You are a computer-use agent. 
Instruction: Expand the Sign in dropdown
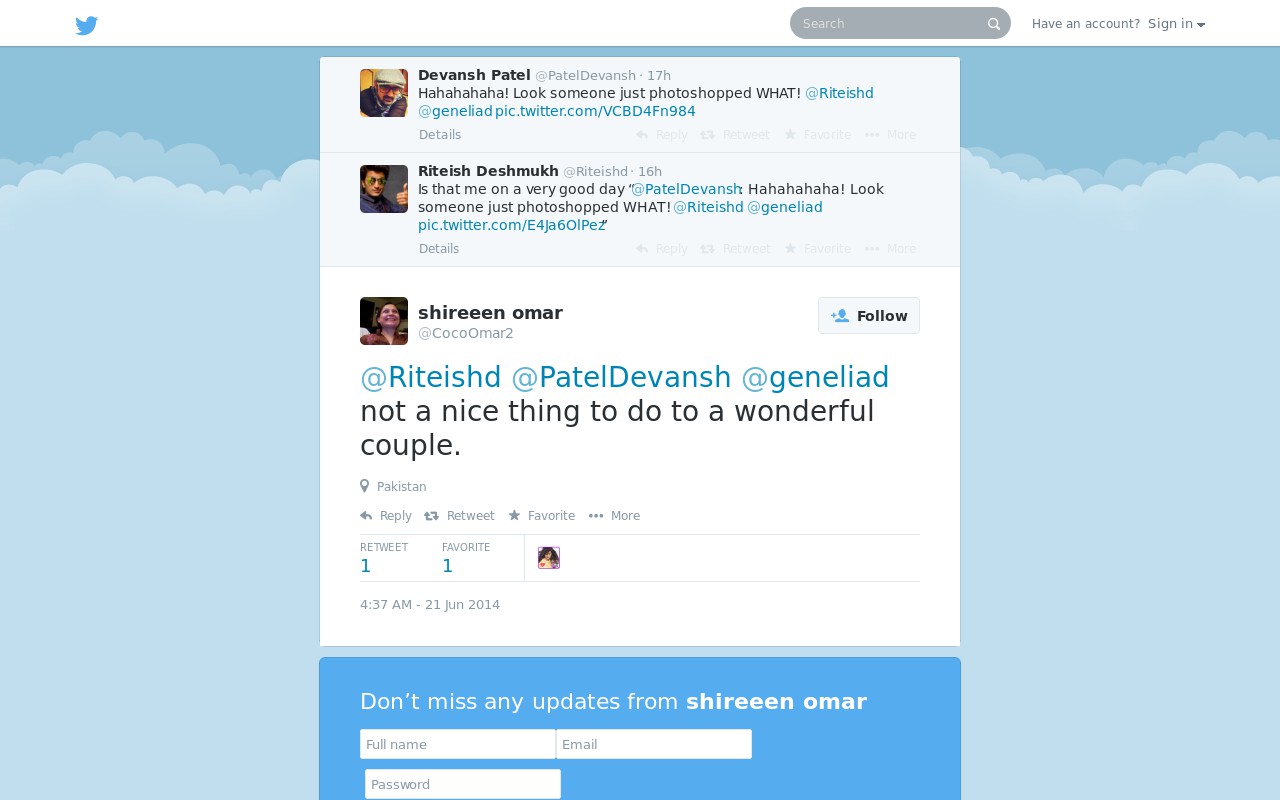tap(1176, 24)
